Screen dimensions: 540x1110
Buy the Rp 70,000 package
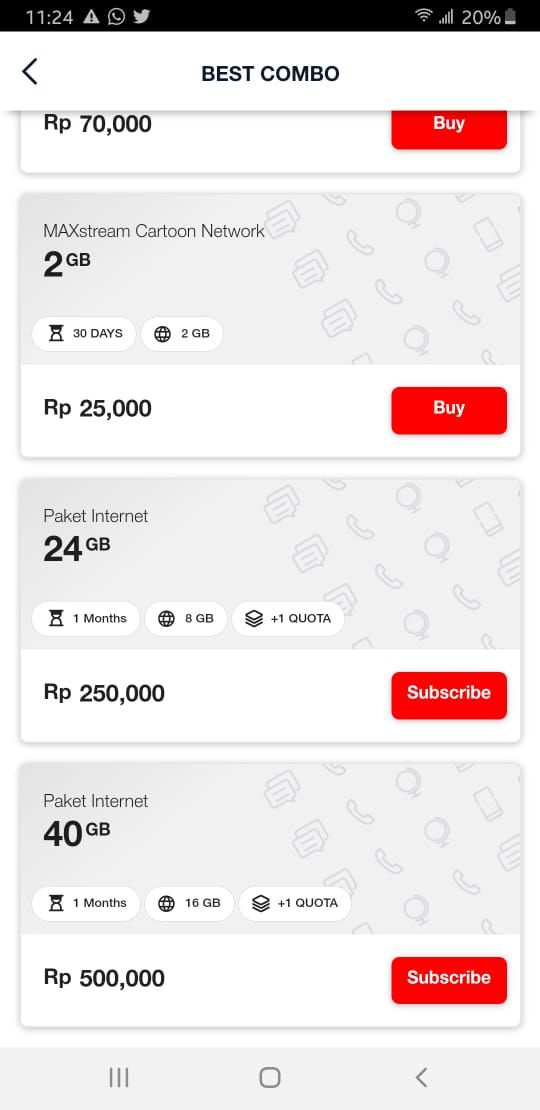[449, 127]
